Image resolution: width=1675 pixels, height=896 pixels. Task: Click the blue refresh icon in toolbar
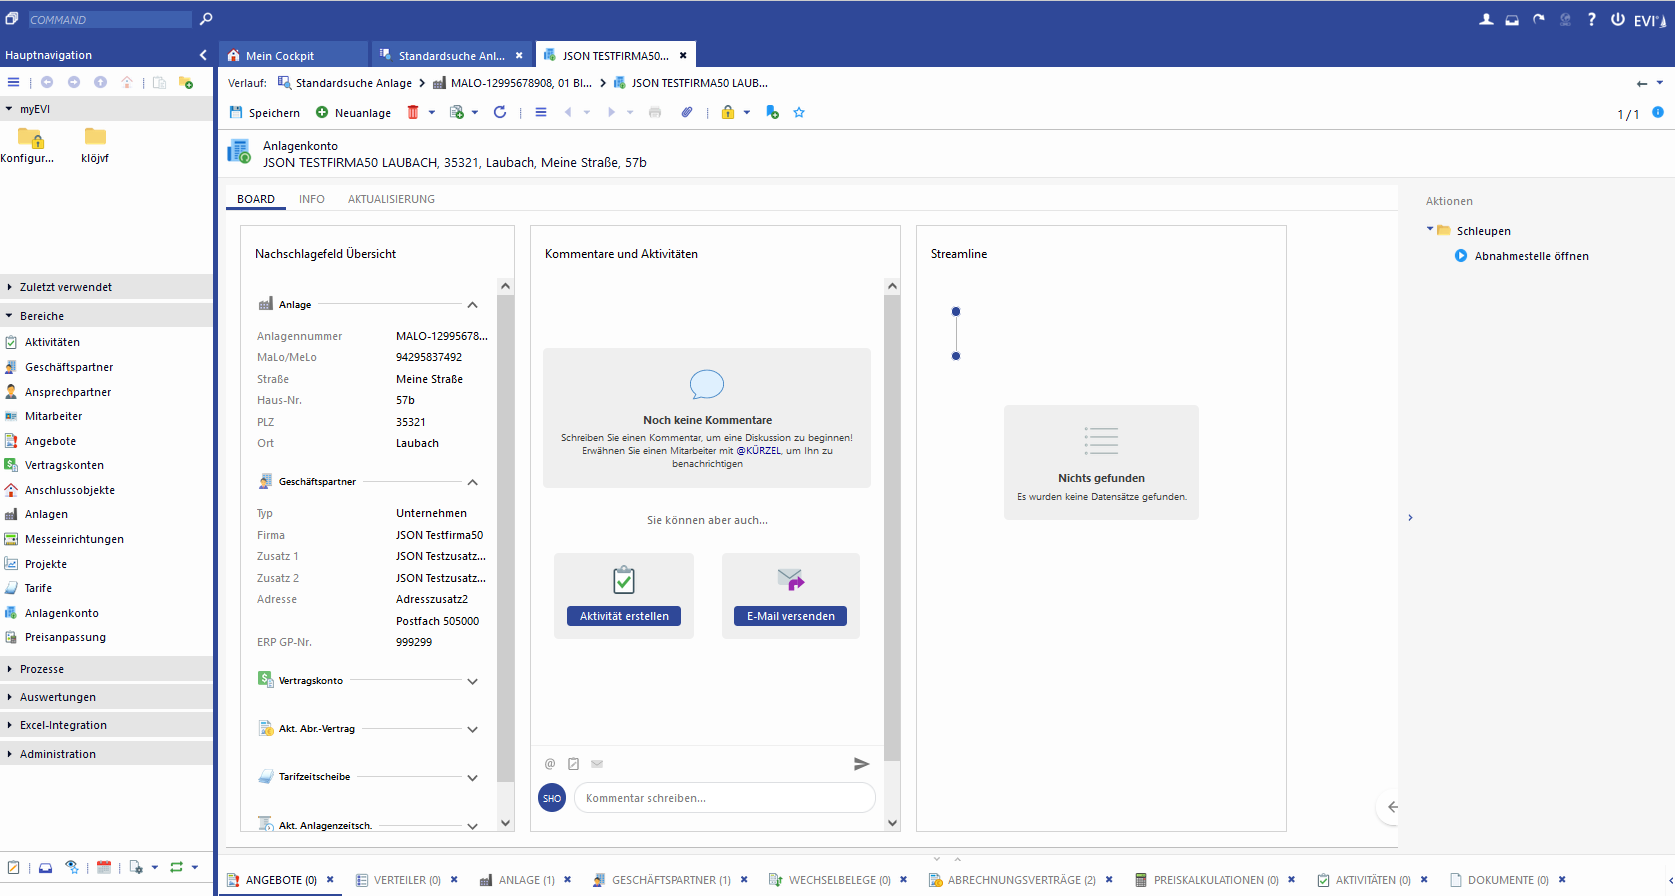(x=500, y=112)
